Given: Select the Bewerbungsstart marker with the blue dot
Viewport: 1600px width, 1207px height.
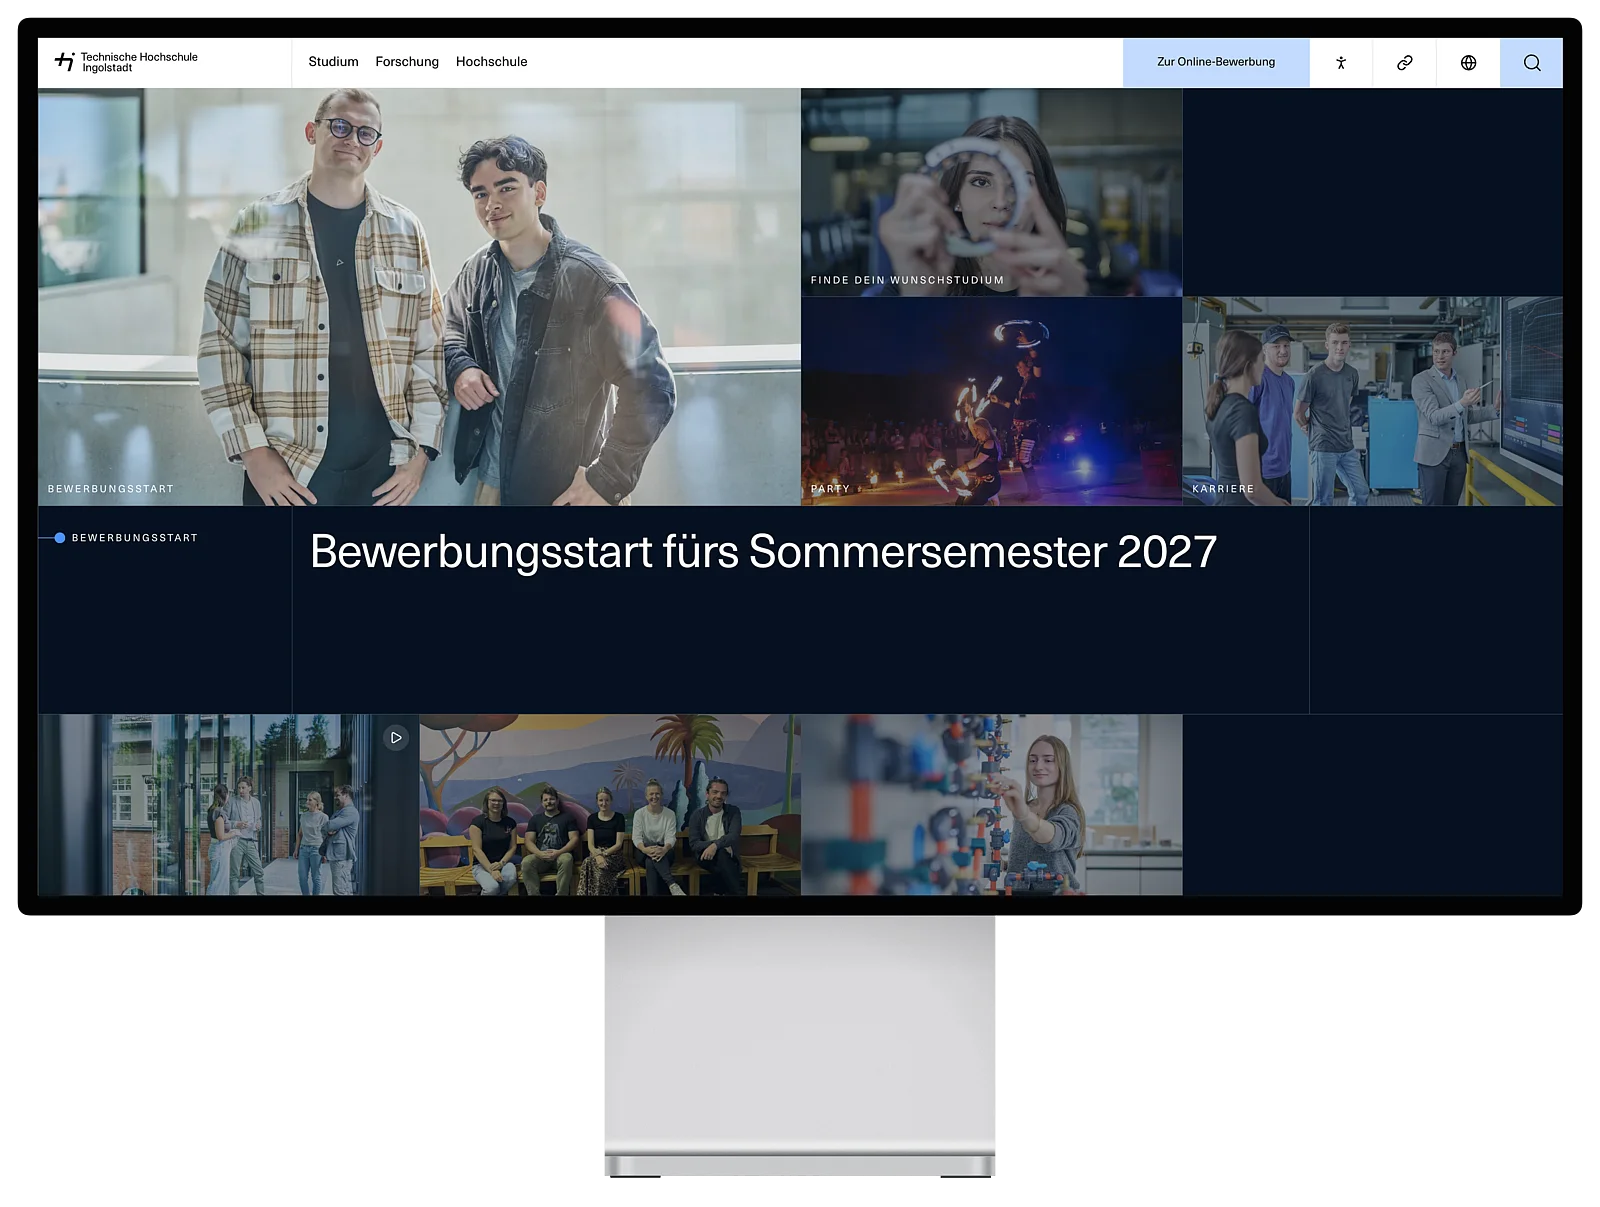Looking at the screenshot, I should tap(126, 538).
